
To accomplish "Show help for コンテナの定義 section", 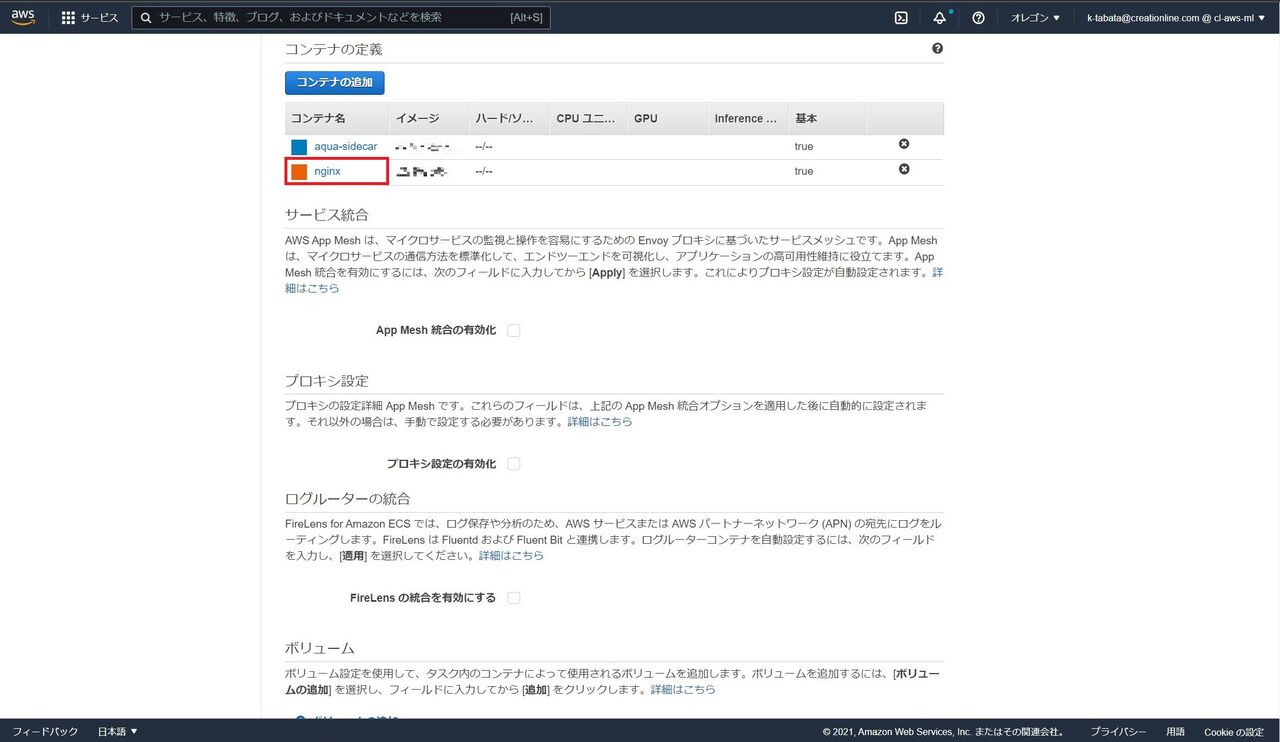I will 937,48.
